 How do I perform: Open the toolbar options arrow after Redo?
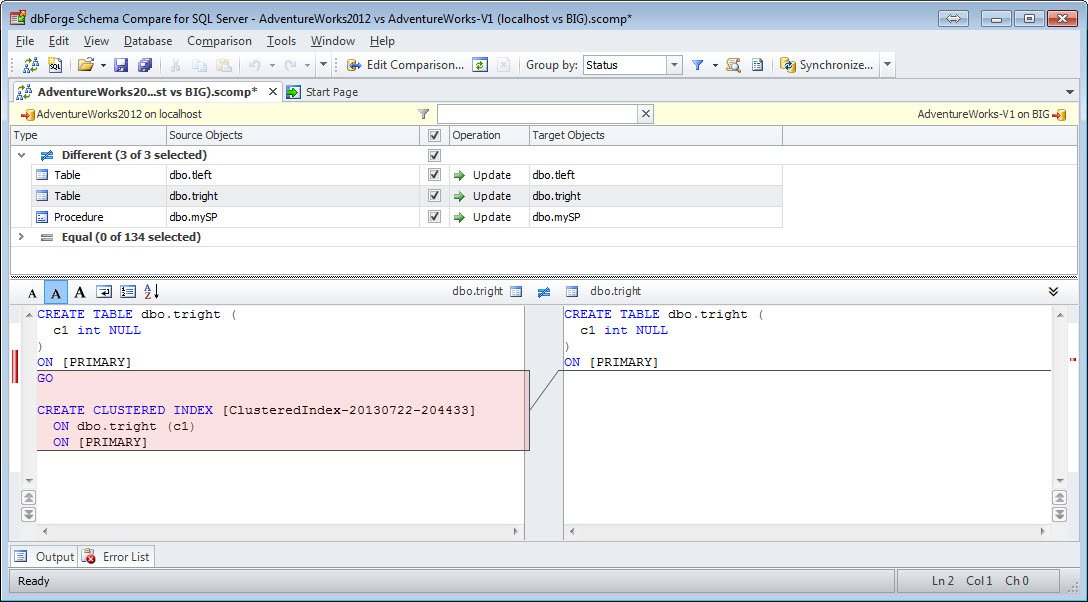point(323,65)
